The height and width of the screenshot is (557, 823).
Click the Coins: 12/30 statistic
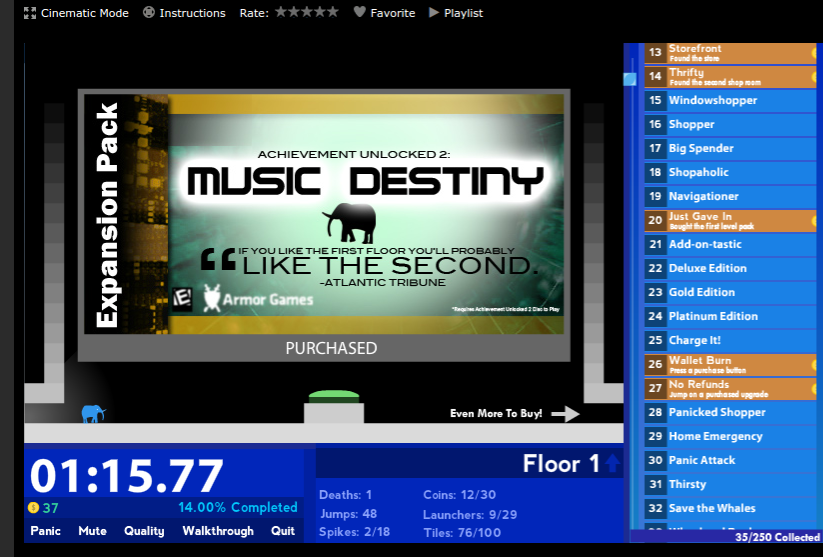(x=459, y=495)
